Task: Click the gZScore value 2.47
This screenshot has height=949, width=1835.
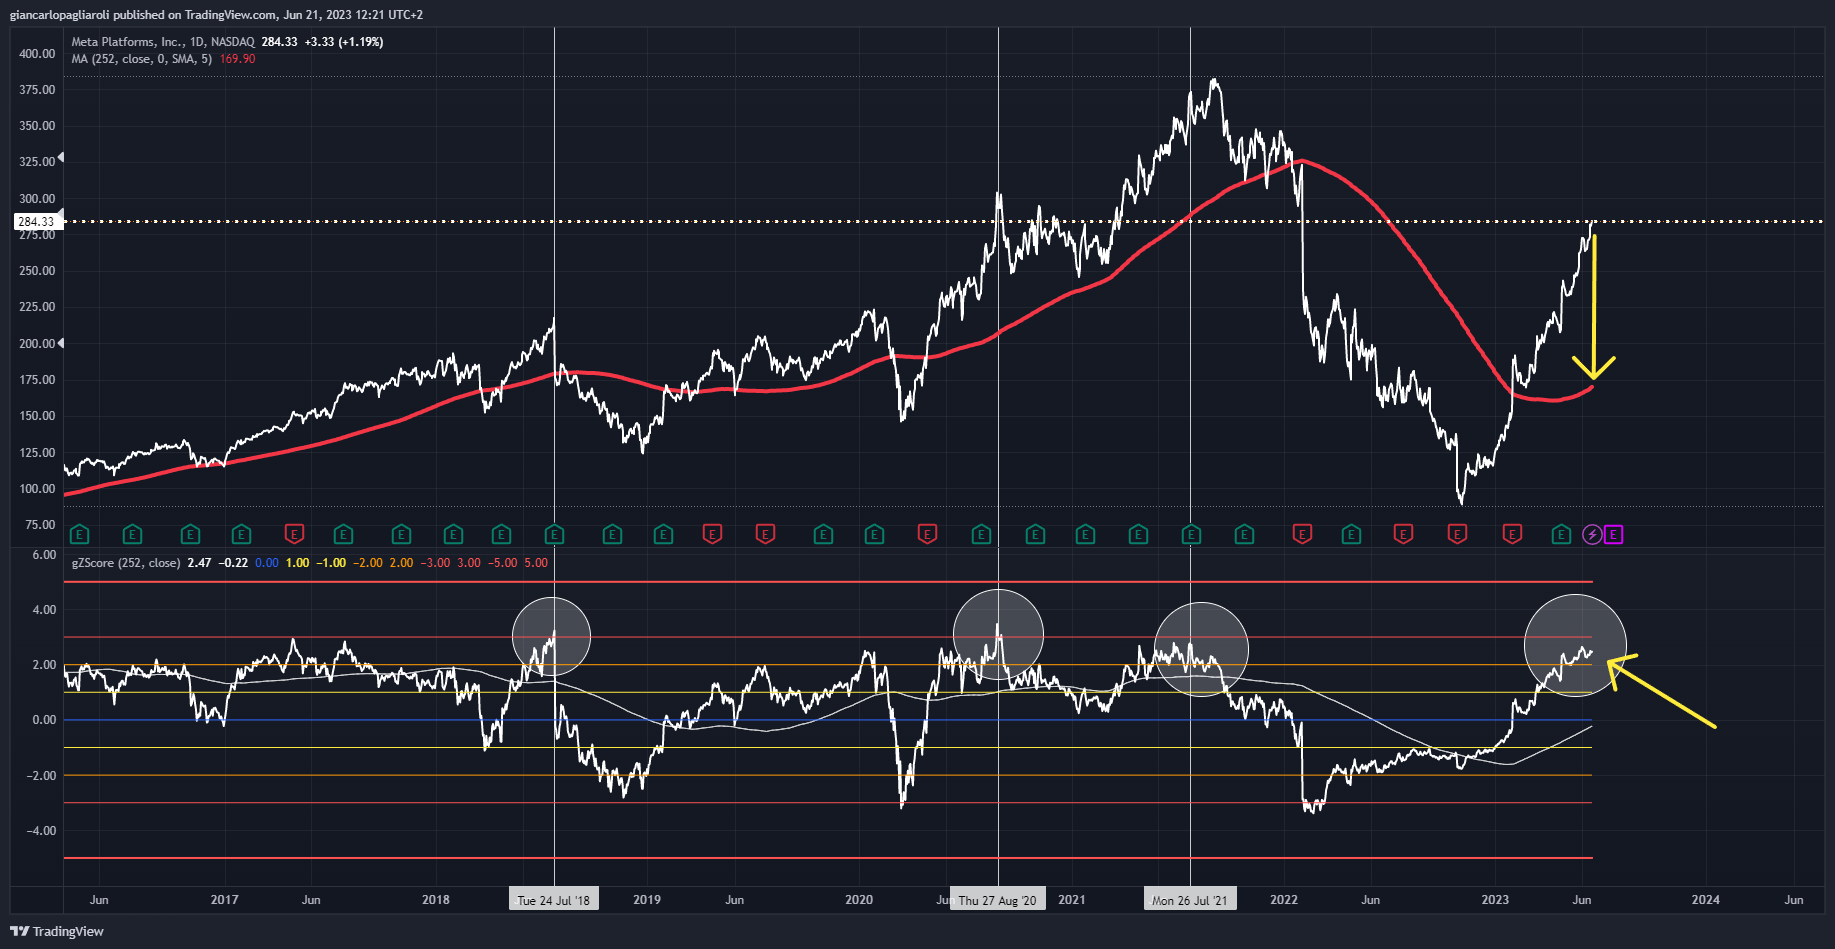Action: point(199,563)
